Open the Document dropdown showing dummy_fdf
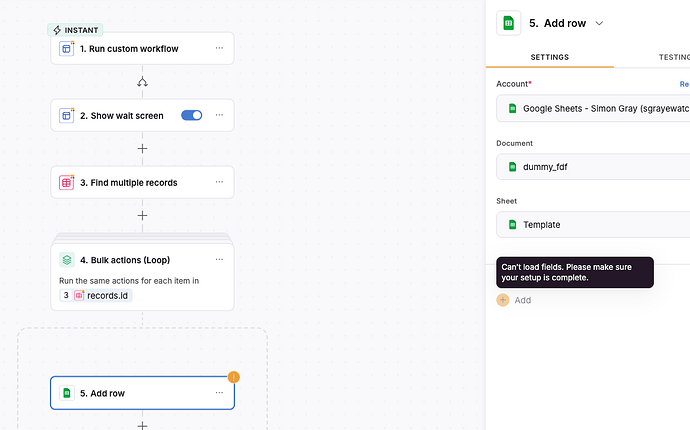The width and height of the screenshot is (690, 430). click(595, 167)
